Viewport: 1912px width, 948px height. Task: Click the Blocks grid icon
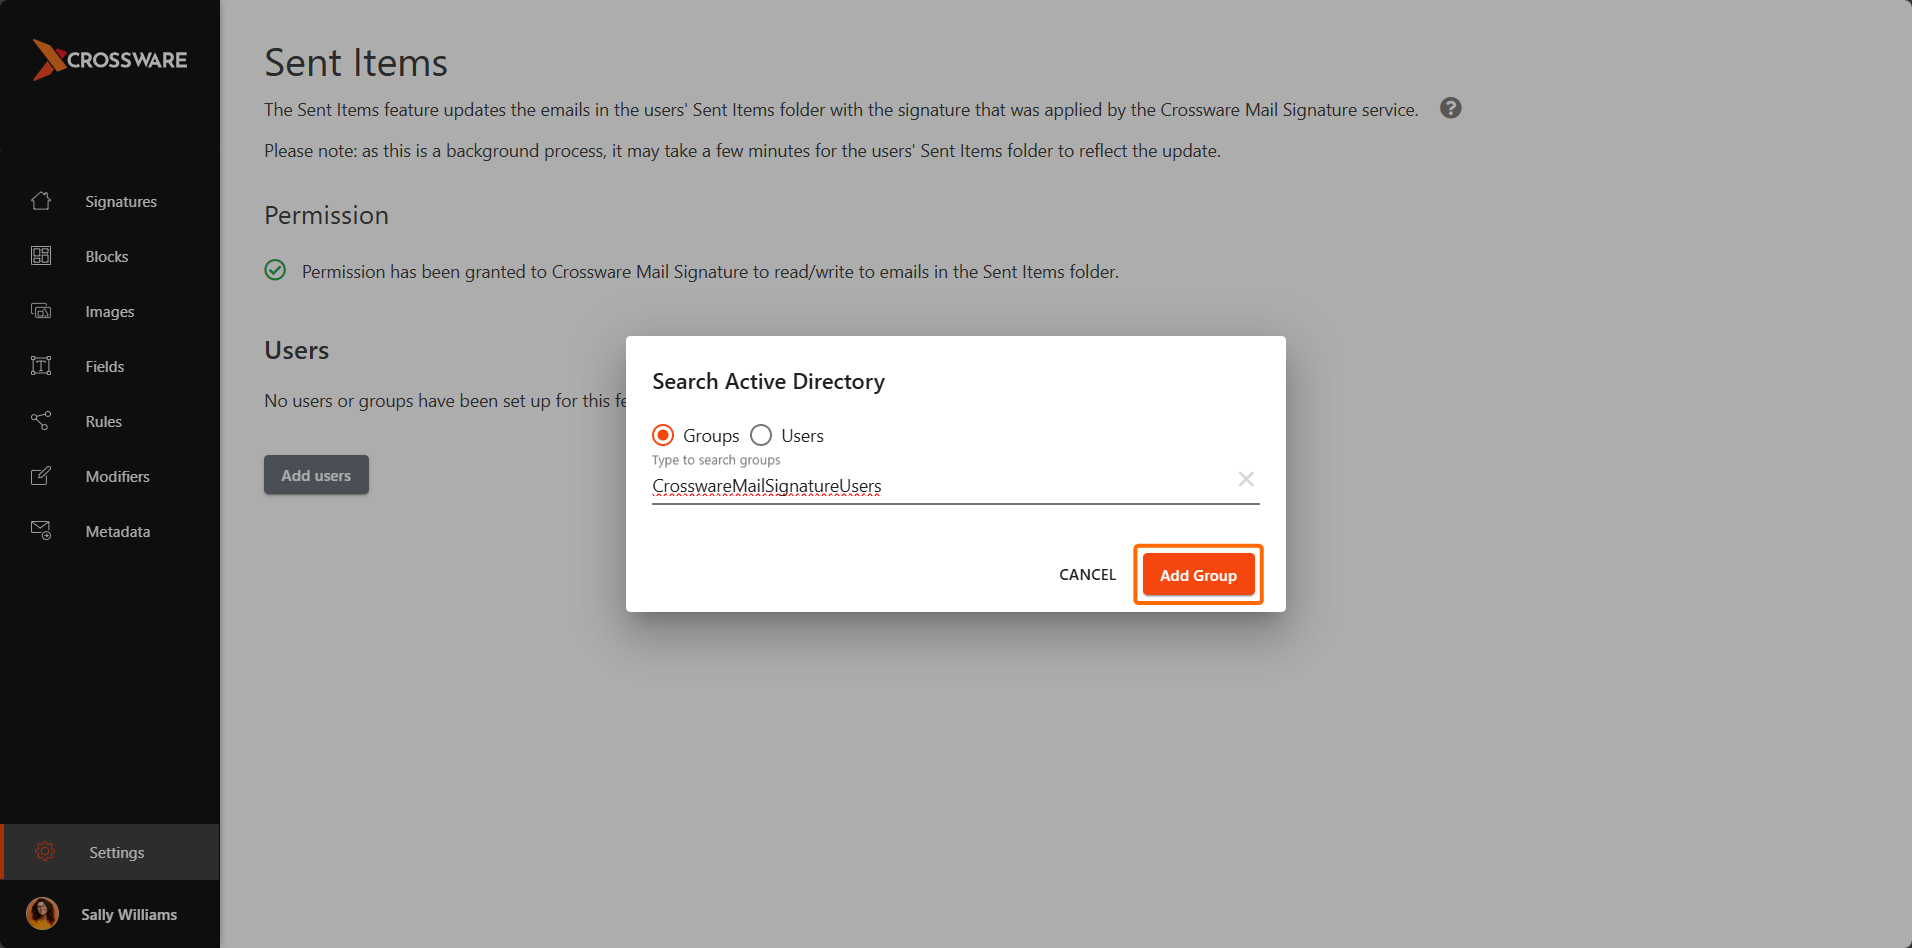tap(41, 256)
